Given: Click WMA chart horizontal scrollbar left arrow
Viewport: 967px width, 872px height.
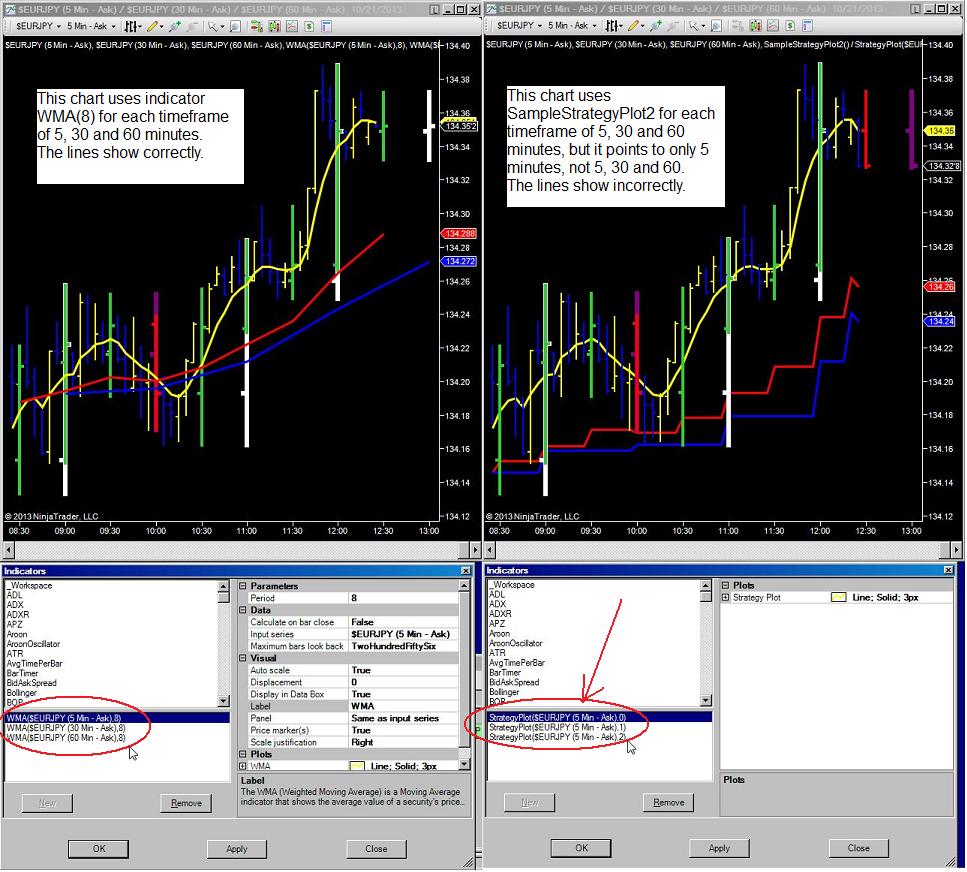Looking at the screenshot, I should coord(8,549).
